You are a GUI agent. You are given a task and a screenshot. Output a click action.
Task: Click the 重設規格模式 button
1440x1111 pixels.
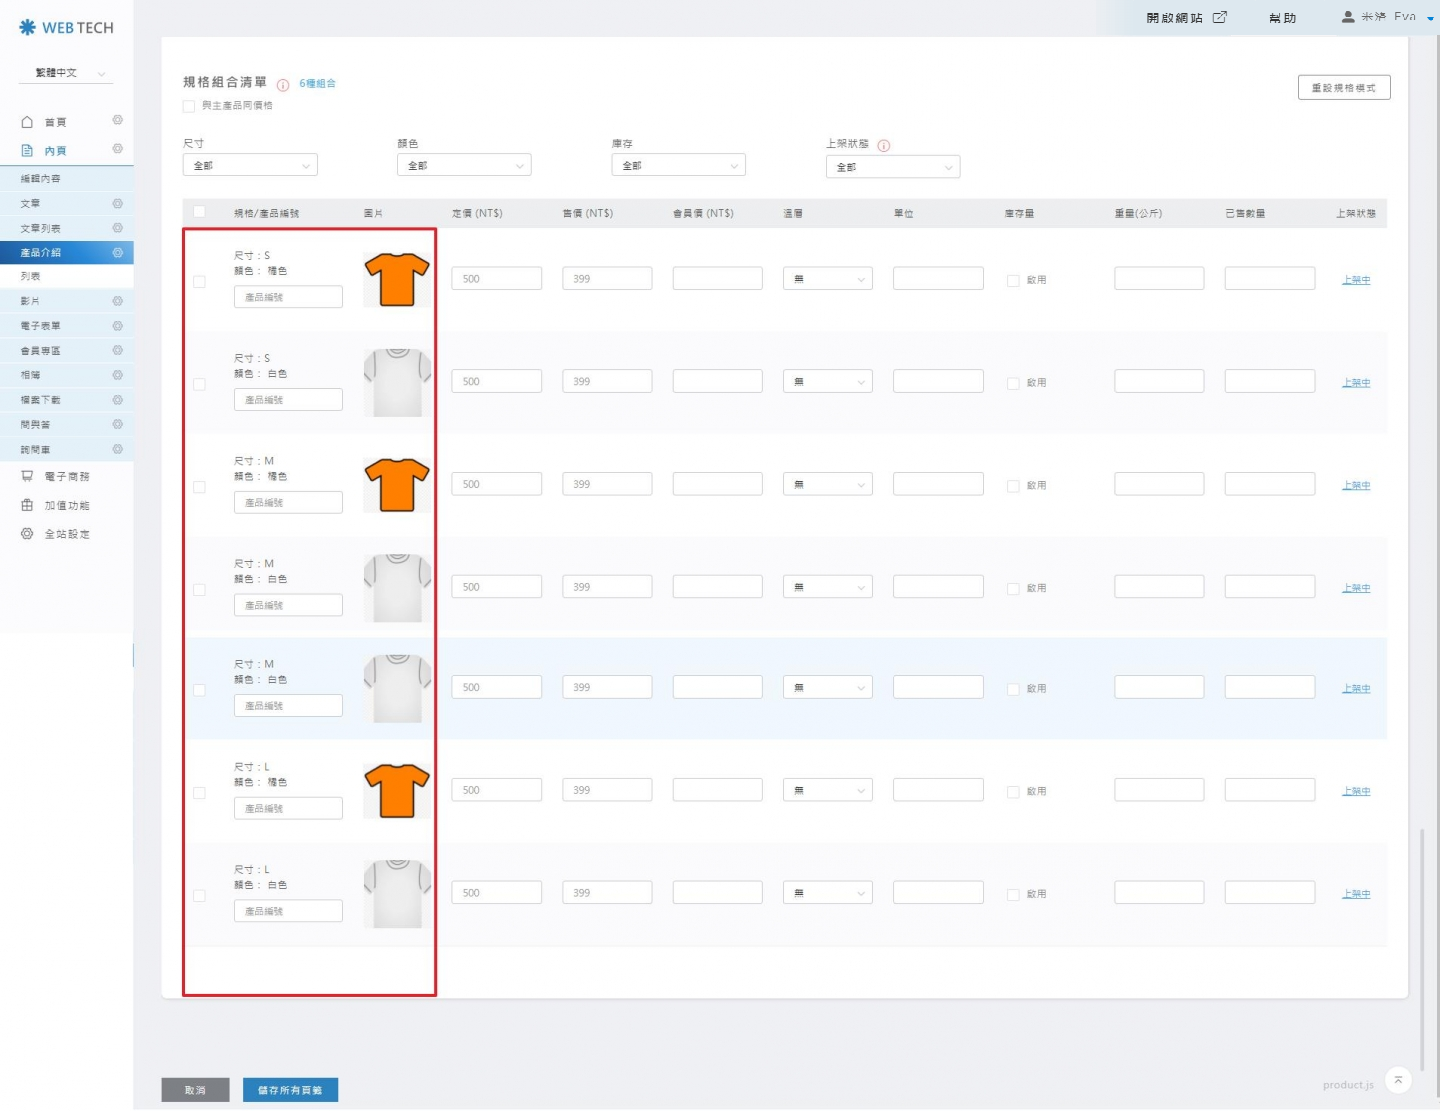click(1343, 88)
